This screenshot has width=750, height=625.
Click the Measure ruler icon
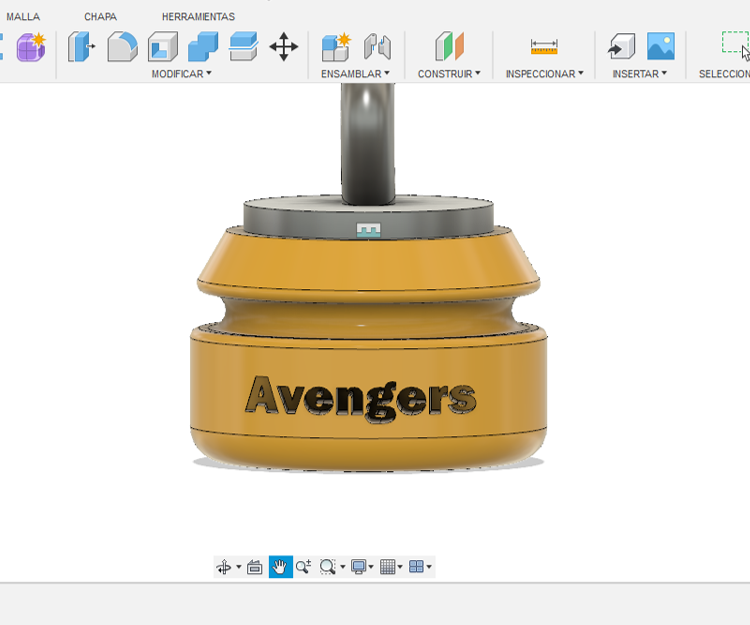tap(544, 47)
